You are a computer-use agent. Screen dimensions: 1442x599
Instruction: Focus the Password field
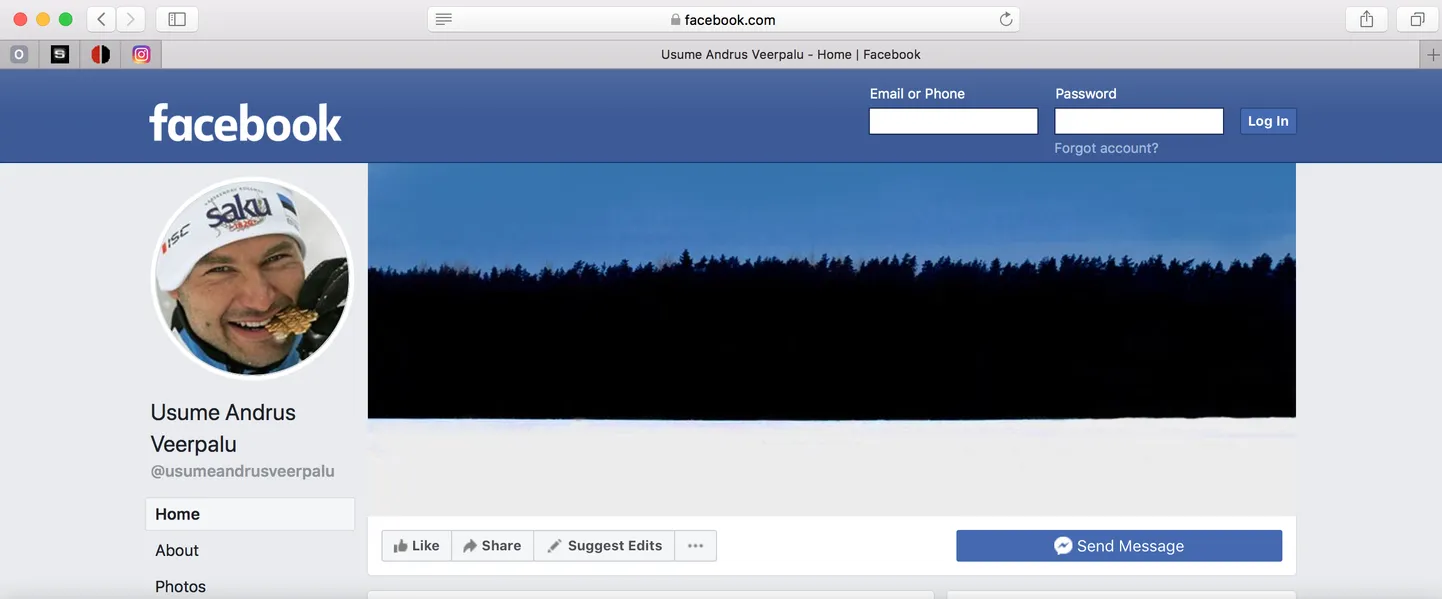tap(1139, 121)
